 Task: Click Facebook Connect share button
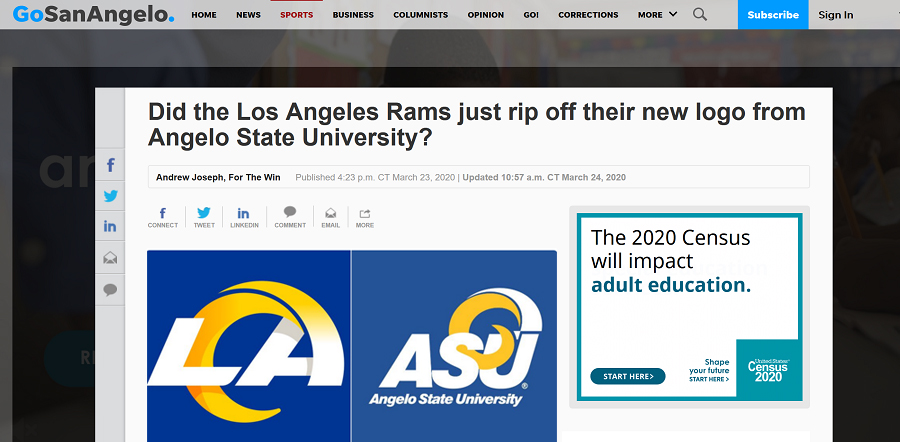click(163, 218)
